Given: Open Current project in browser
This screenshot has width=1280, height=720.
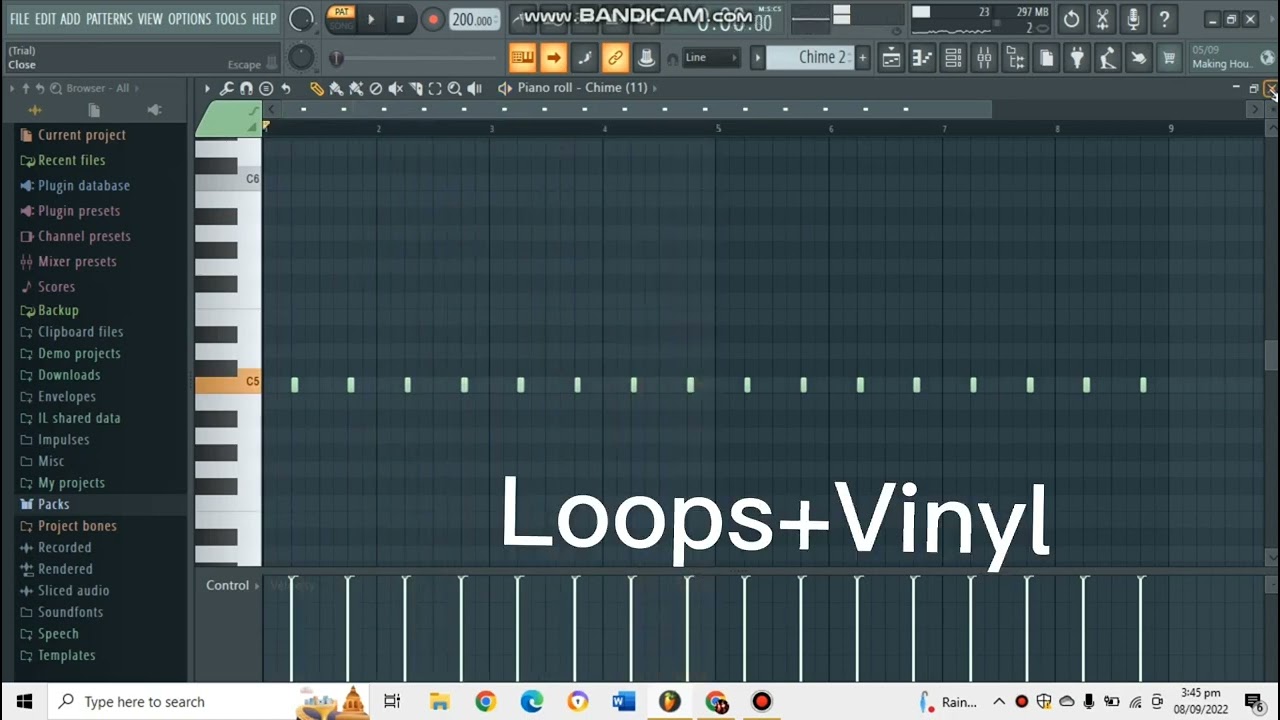Looking at the screenshot, I should tap(81, 135).
